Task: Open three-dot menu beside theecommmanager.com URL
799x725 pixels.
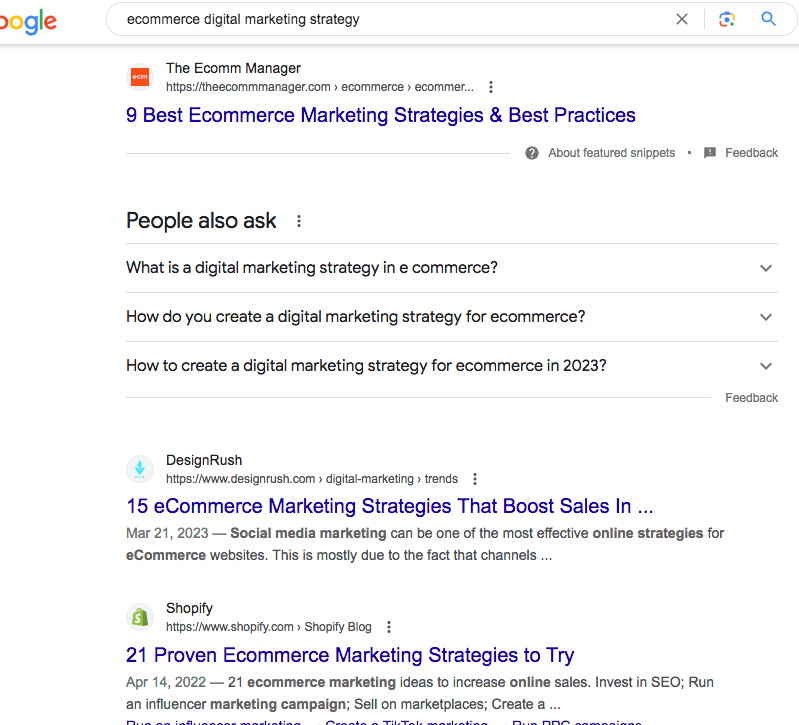Action: click(491, 87)
